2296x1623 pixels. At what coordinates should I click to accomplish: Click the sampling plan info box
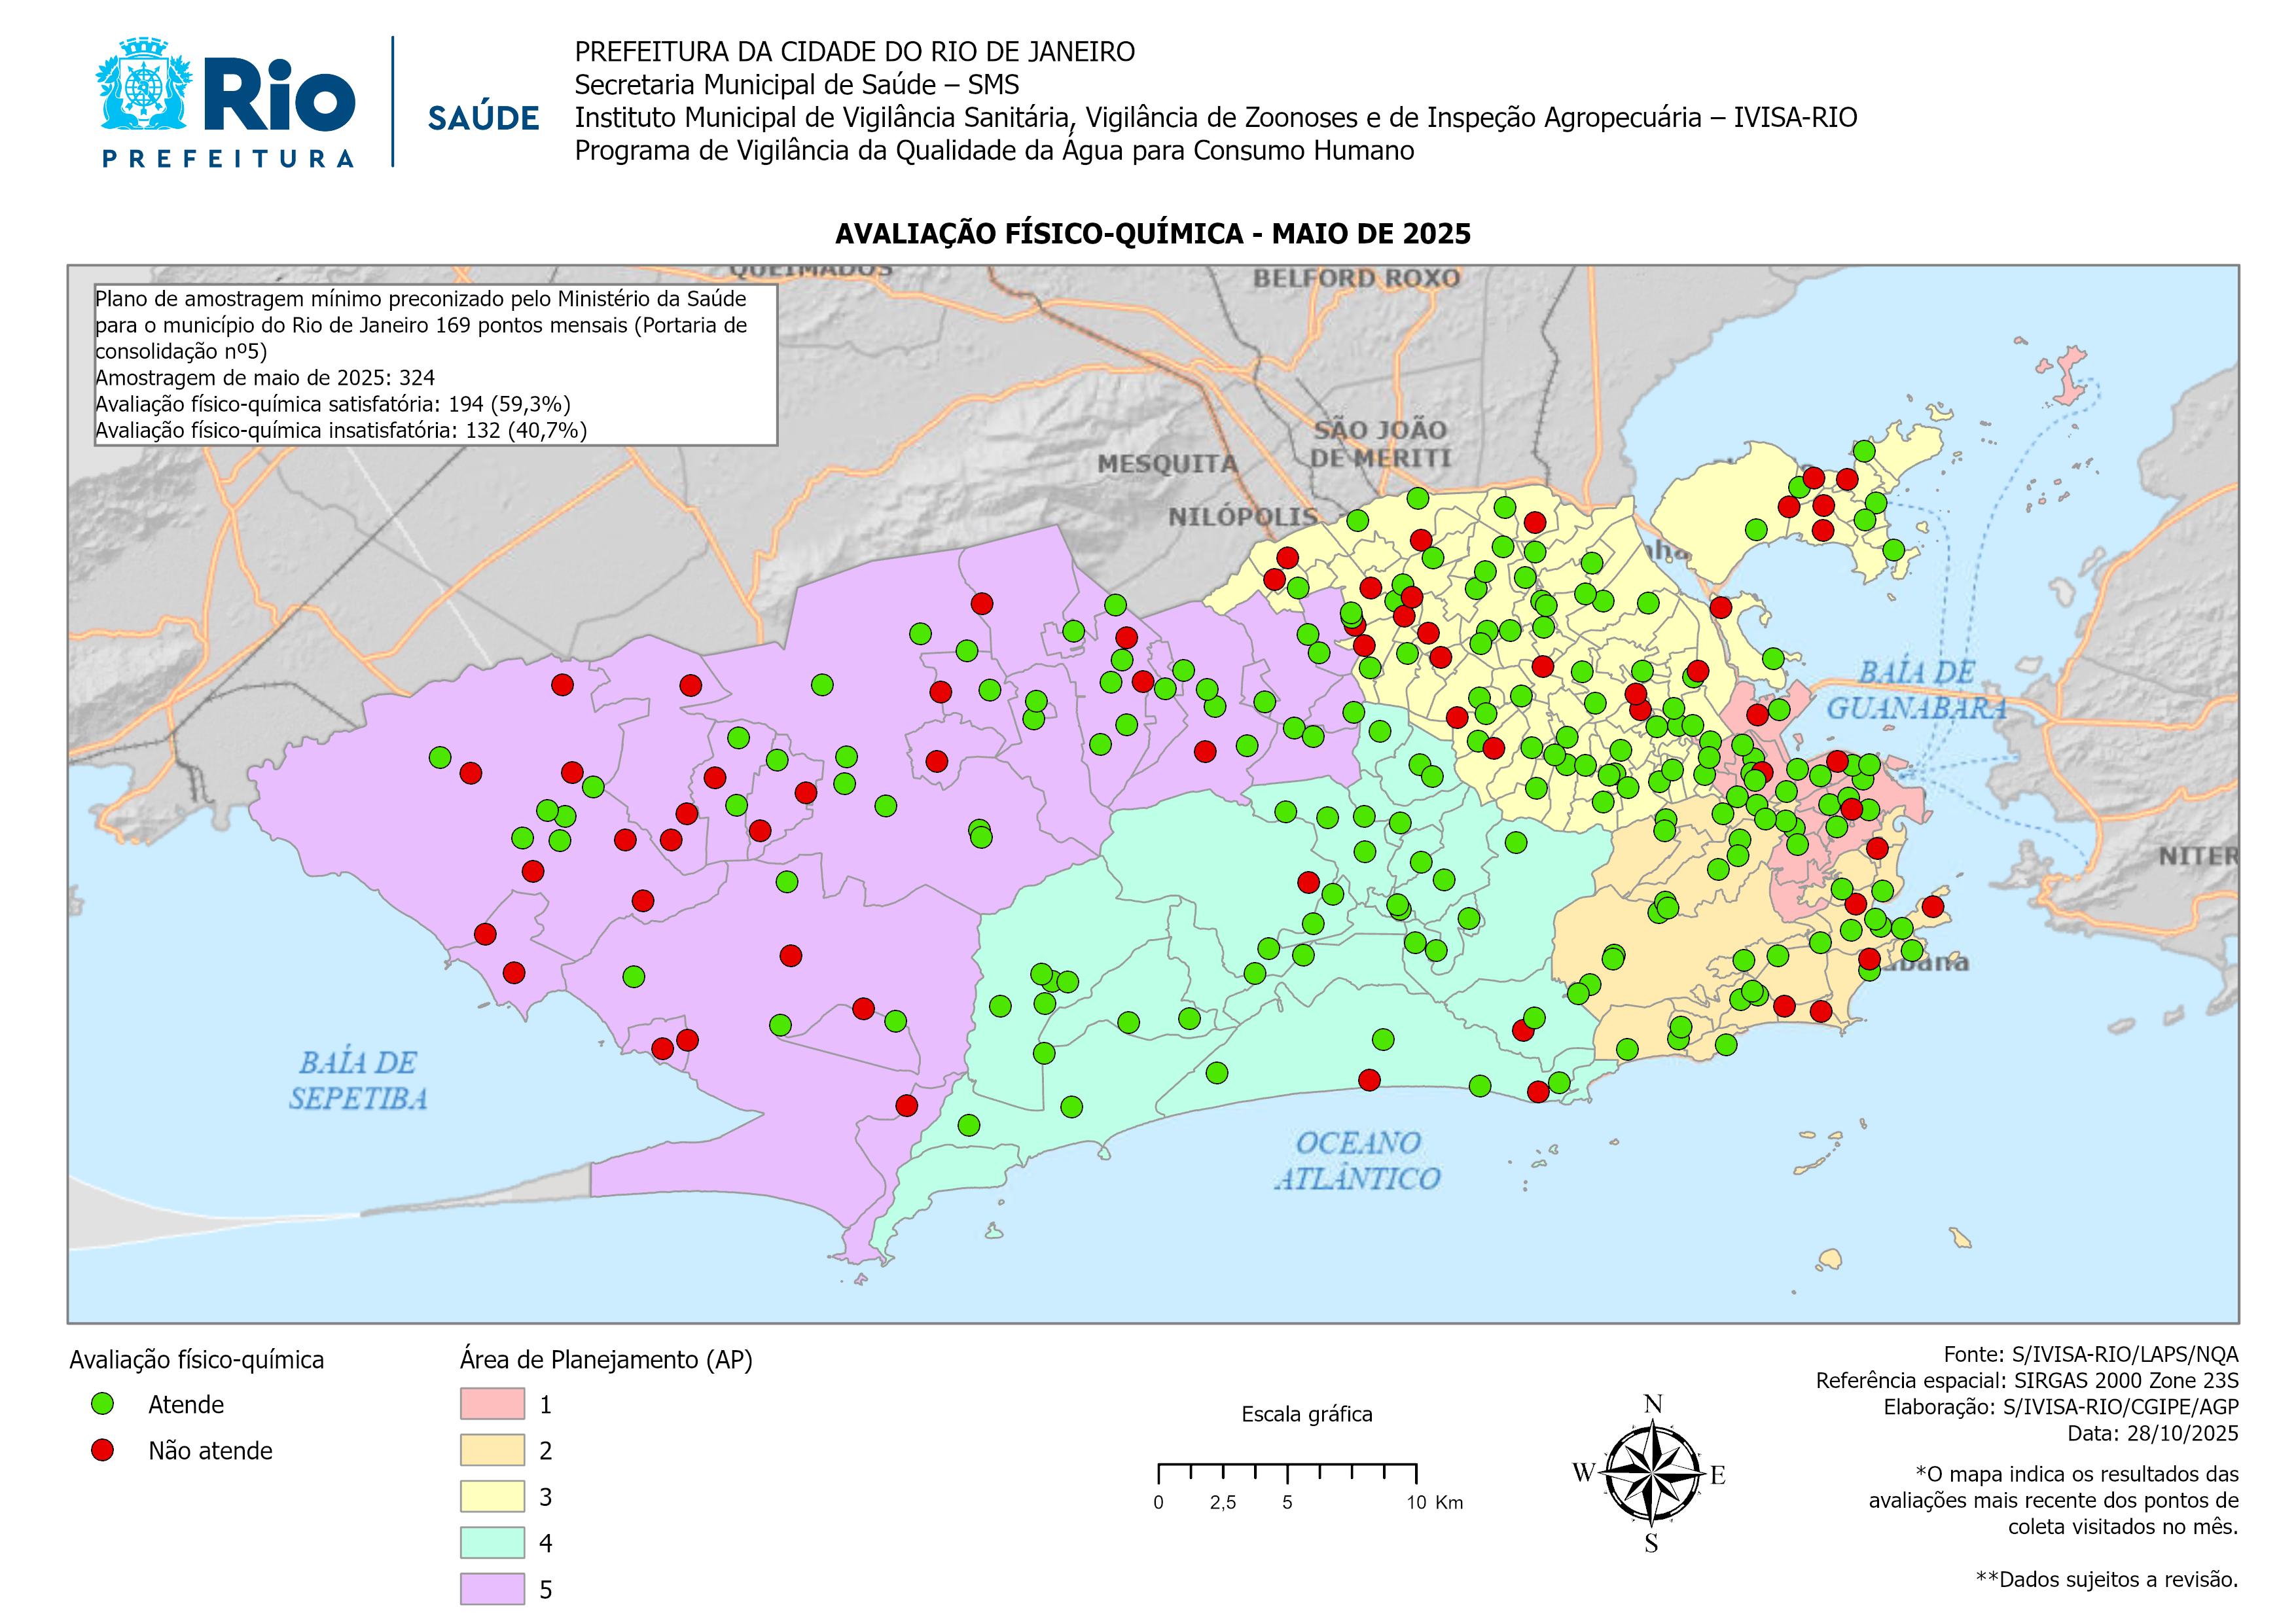pyautogui.click(x=435, y=365)
